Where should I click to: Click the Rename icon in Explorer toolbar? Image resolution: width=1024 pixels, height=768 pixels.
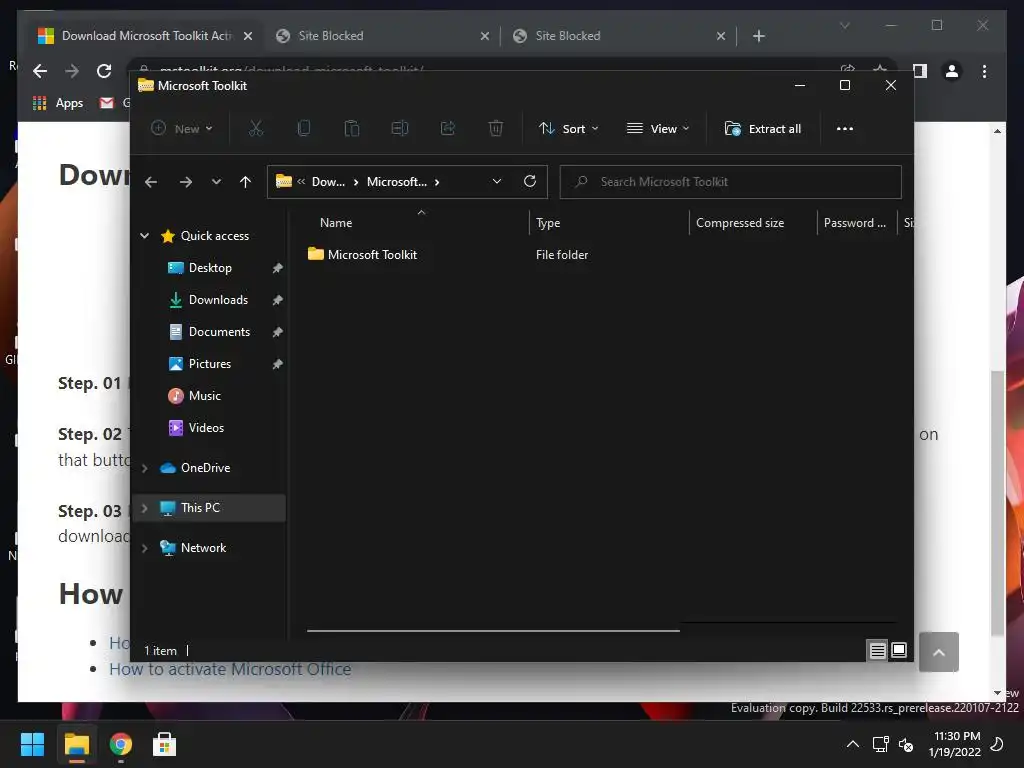pyautogui.click(x=400, y=129)
